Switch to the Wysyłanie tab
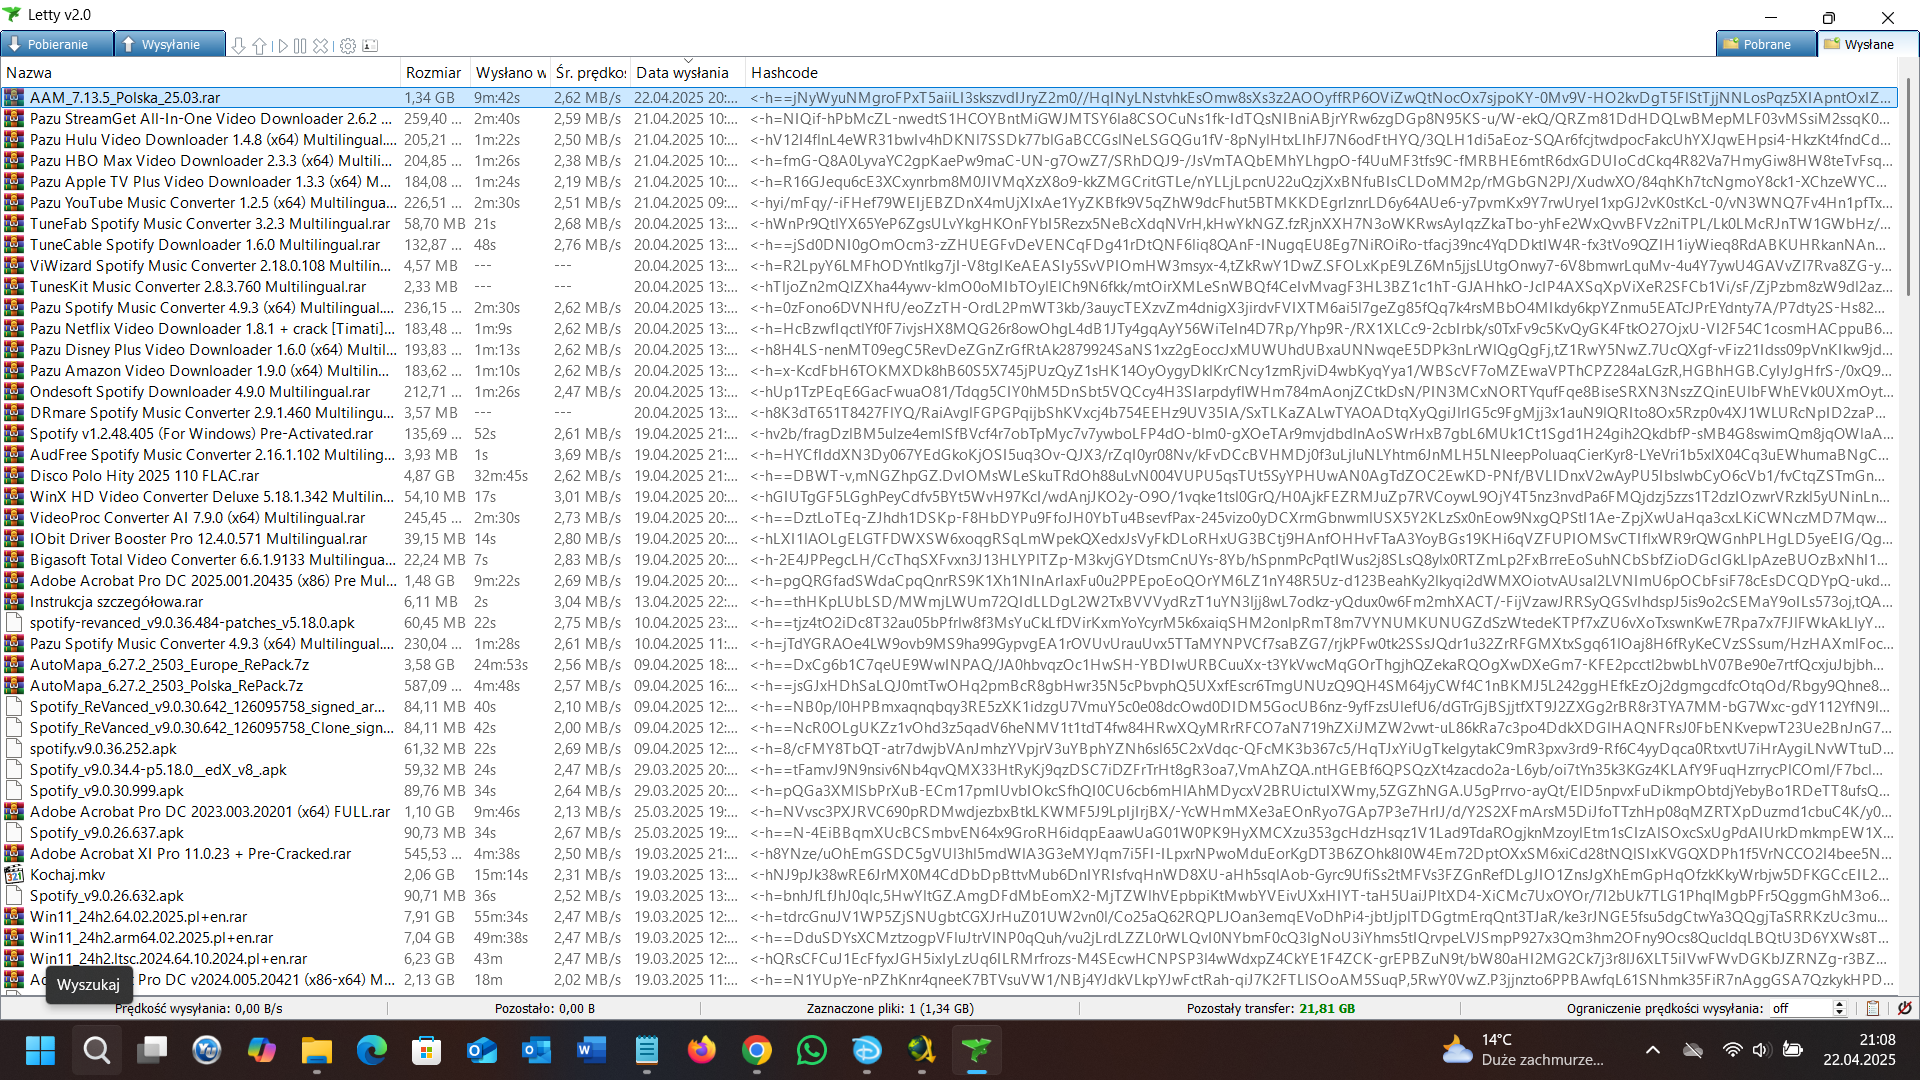Viewport: 1920px width, 1080px height. click(170, 44)
